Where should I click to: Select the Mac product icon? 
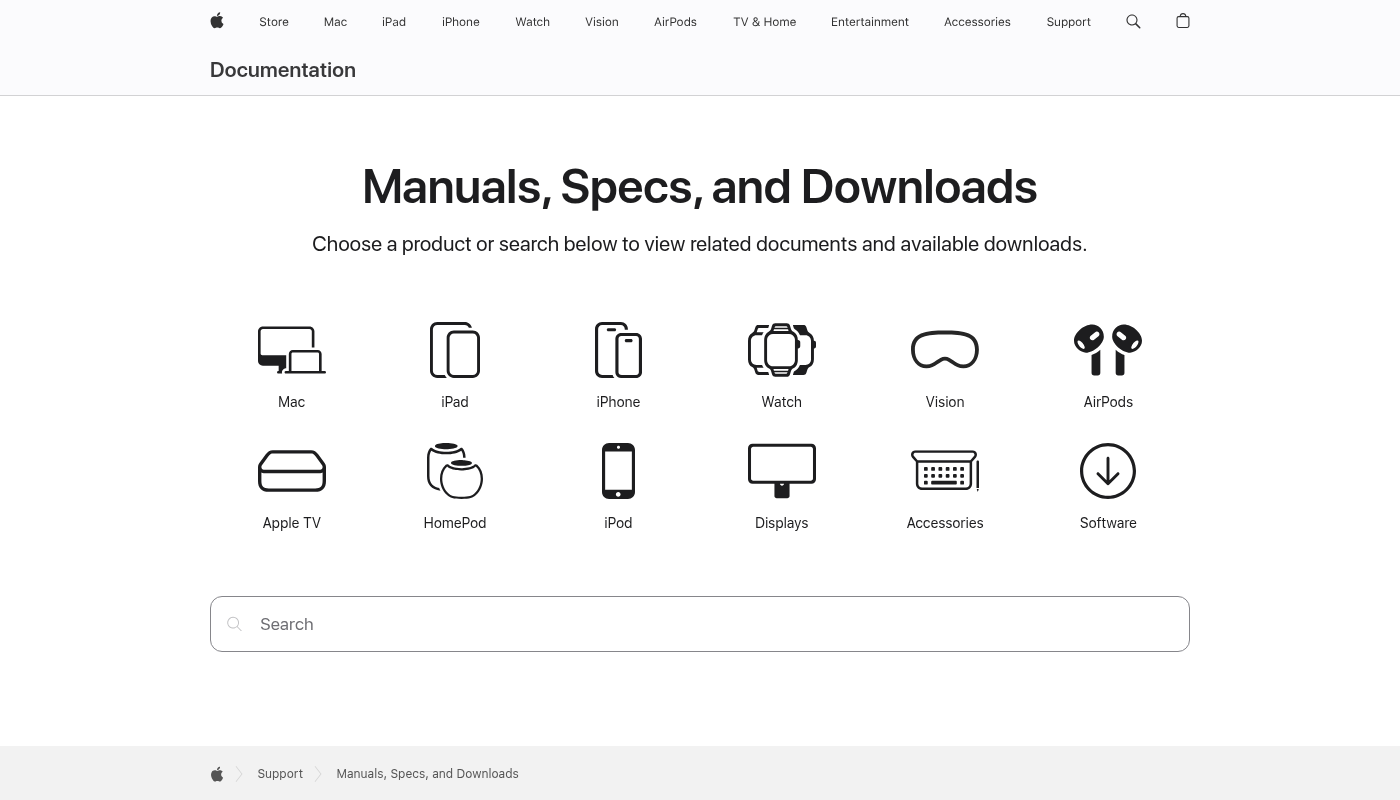tap(291, 350)
